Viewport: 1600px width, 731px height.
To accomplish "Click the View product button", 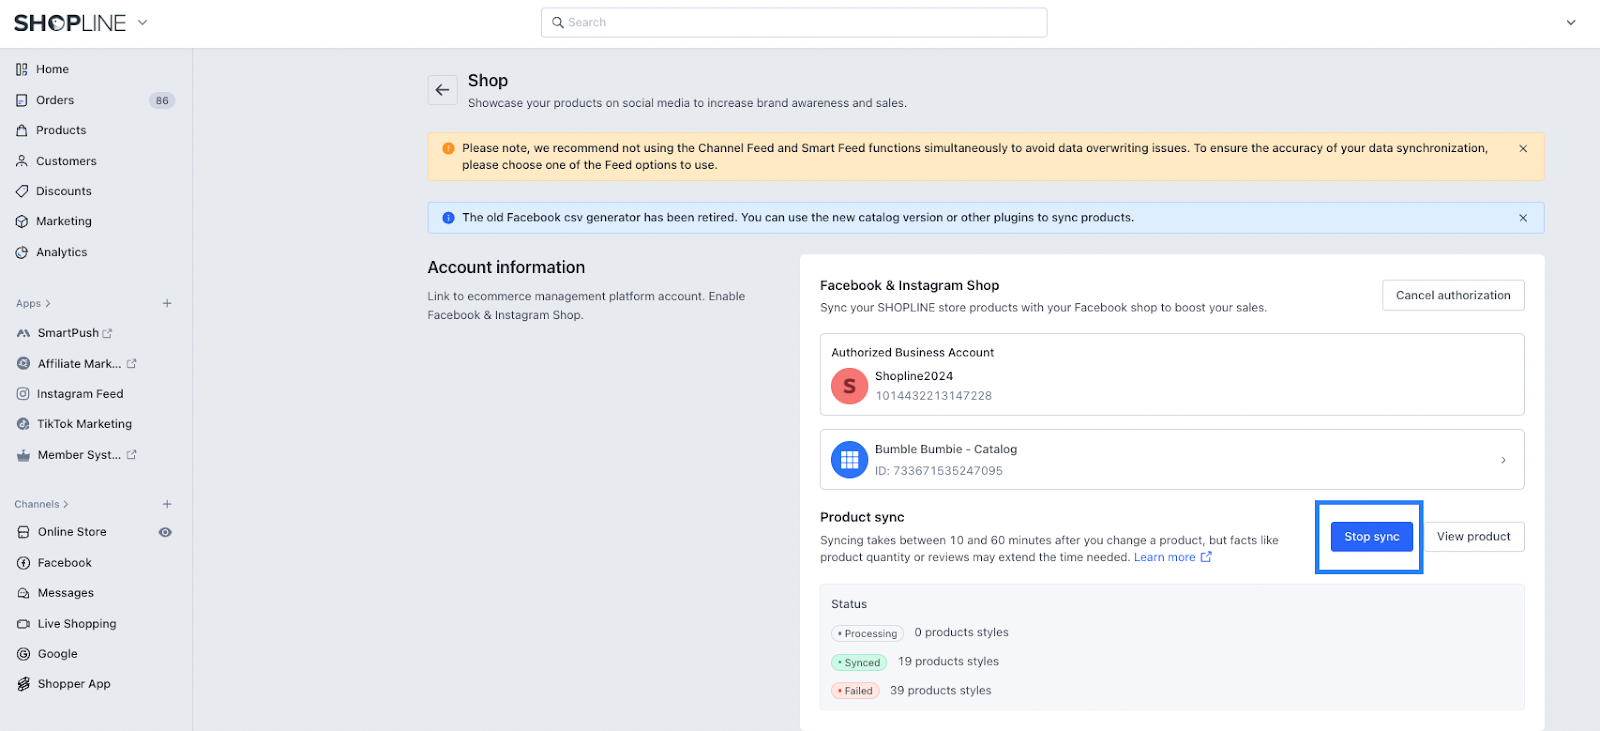I will 1473,537.
